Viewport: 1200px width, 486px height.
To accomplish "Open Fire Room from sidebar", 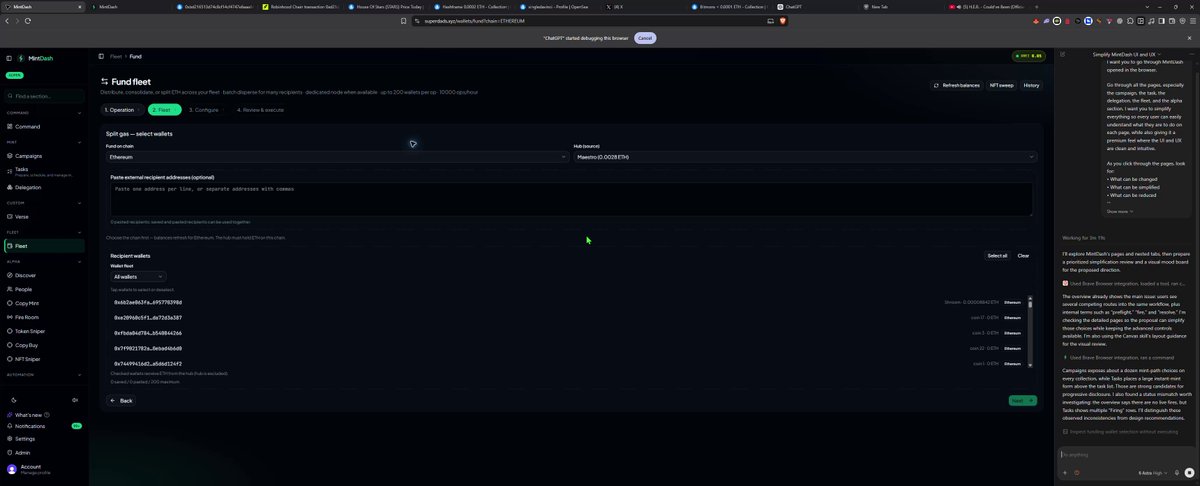I will 27,316.
